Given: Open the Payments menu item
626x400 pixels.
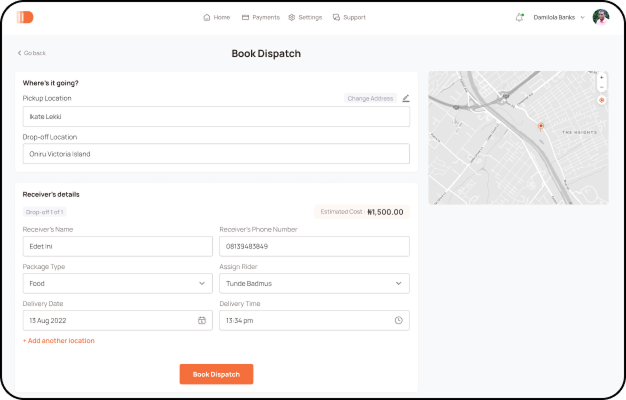Looking at the screenshot, I should coord(261,17).
